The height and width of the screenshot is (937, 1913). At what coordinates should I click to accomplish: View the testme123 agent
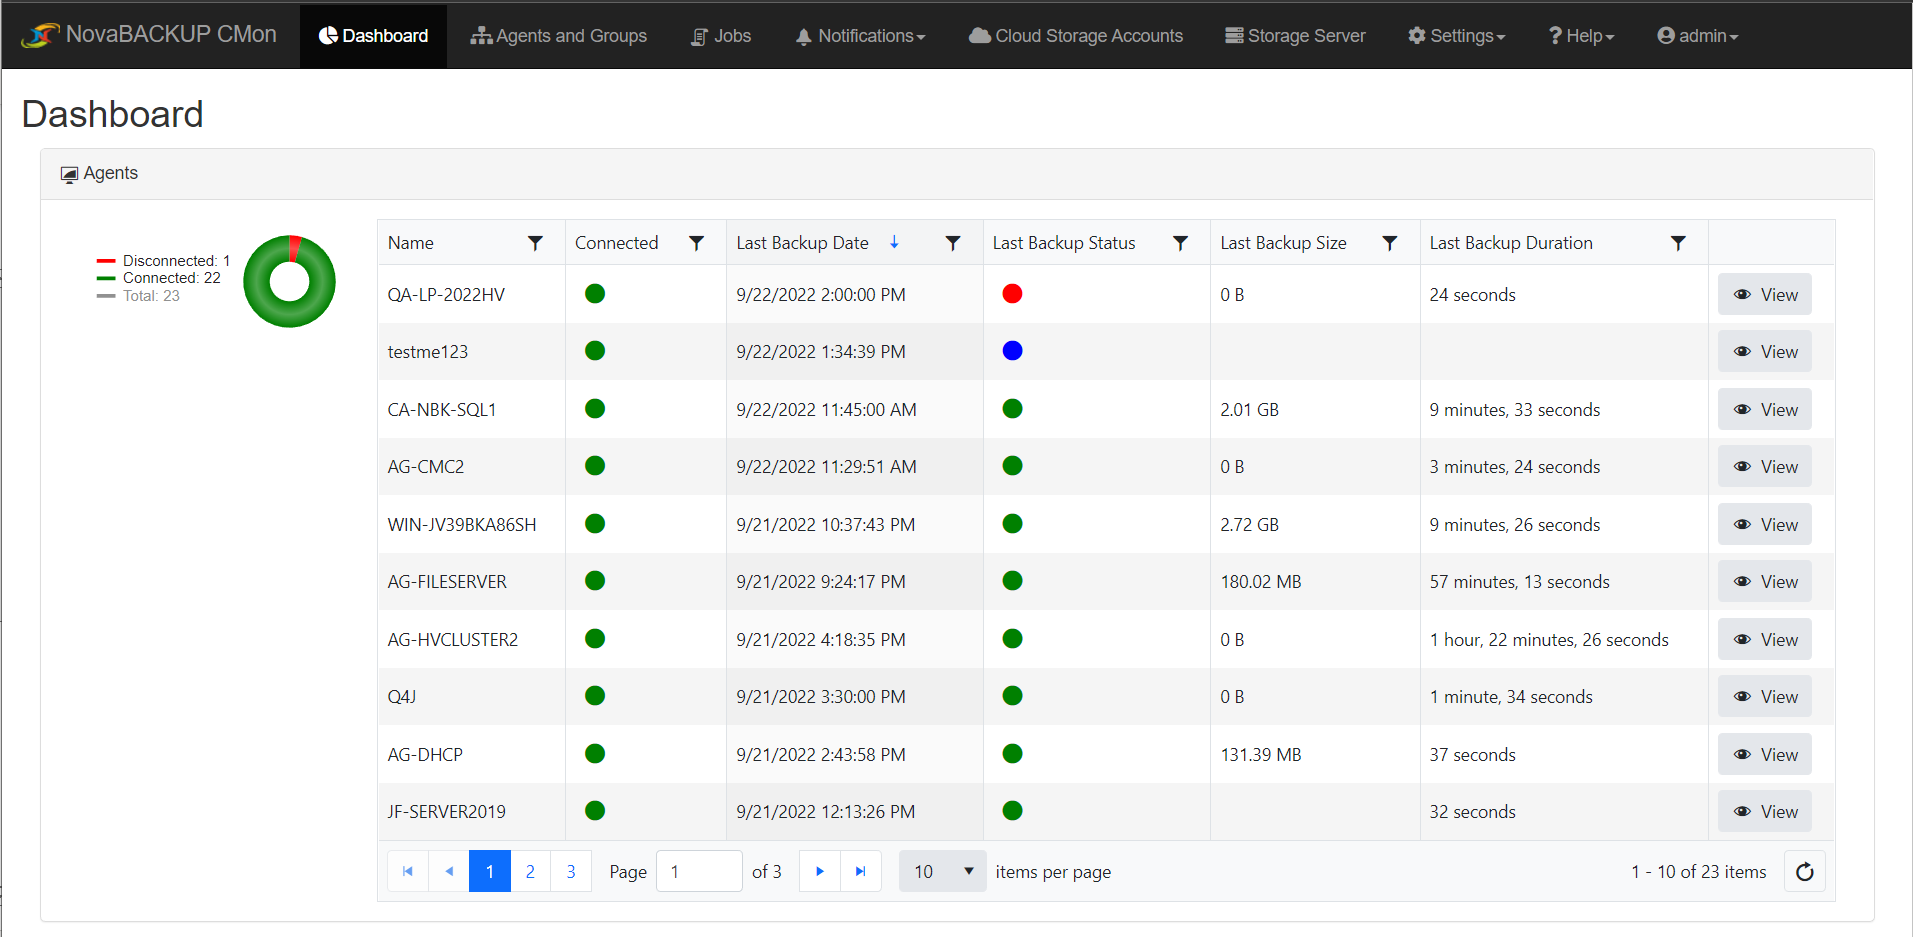pos(1765,352)
